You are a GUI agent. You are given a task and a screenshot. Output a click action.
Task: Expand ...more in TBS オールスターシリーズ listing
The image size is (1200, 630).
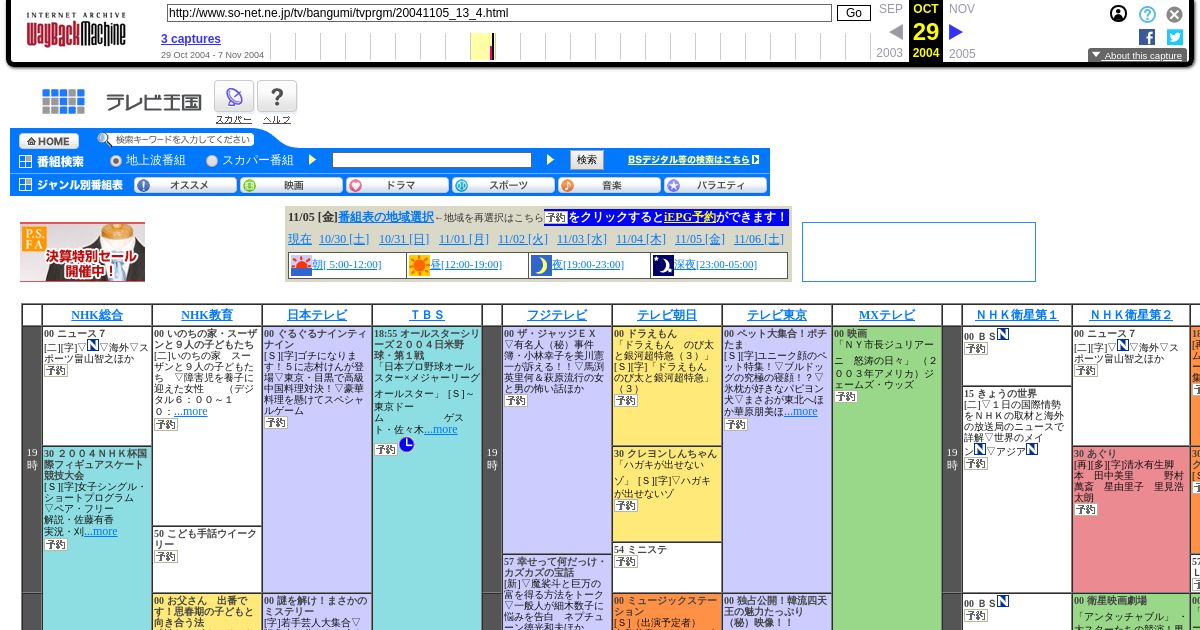point(441,429)
